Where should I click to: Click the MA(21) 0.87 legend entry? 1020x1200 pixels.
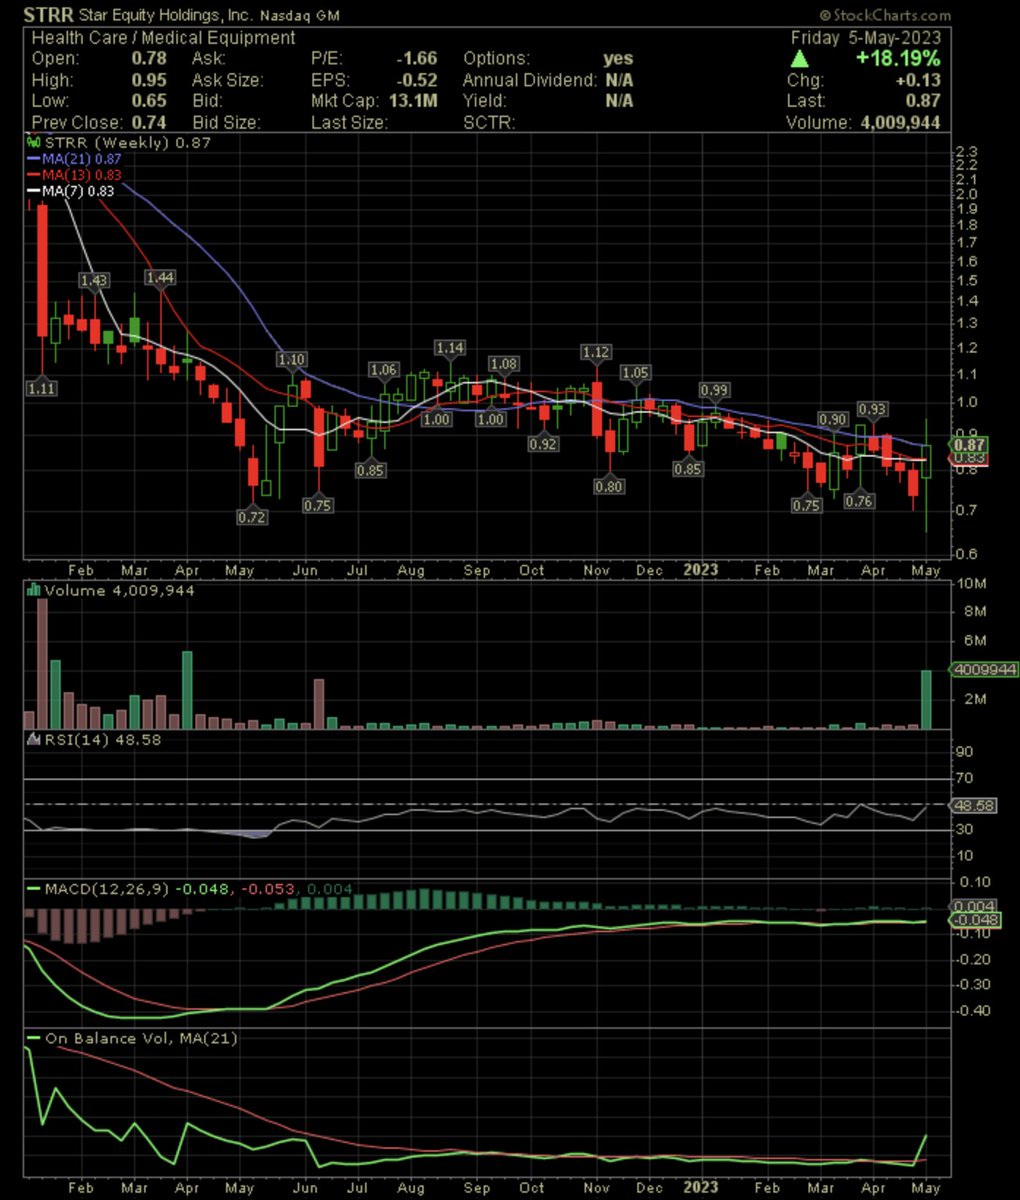click(x=76, y=159)
